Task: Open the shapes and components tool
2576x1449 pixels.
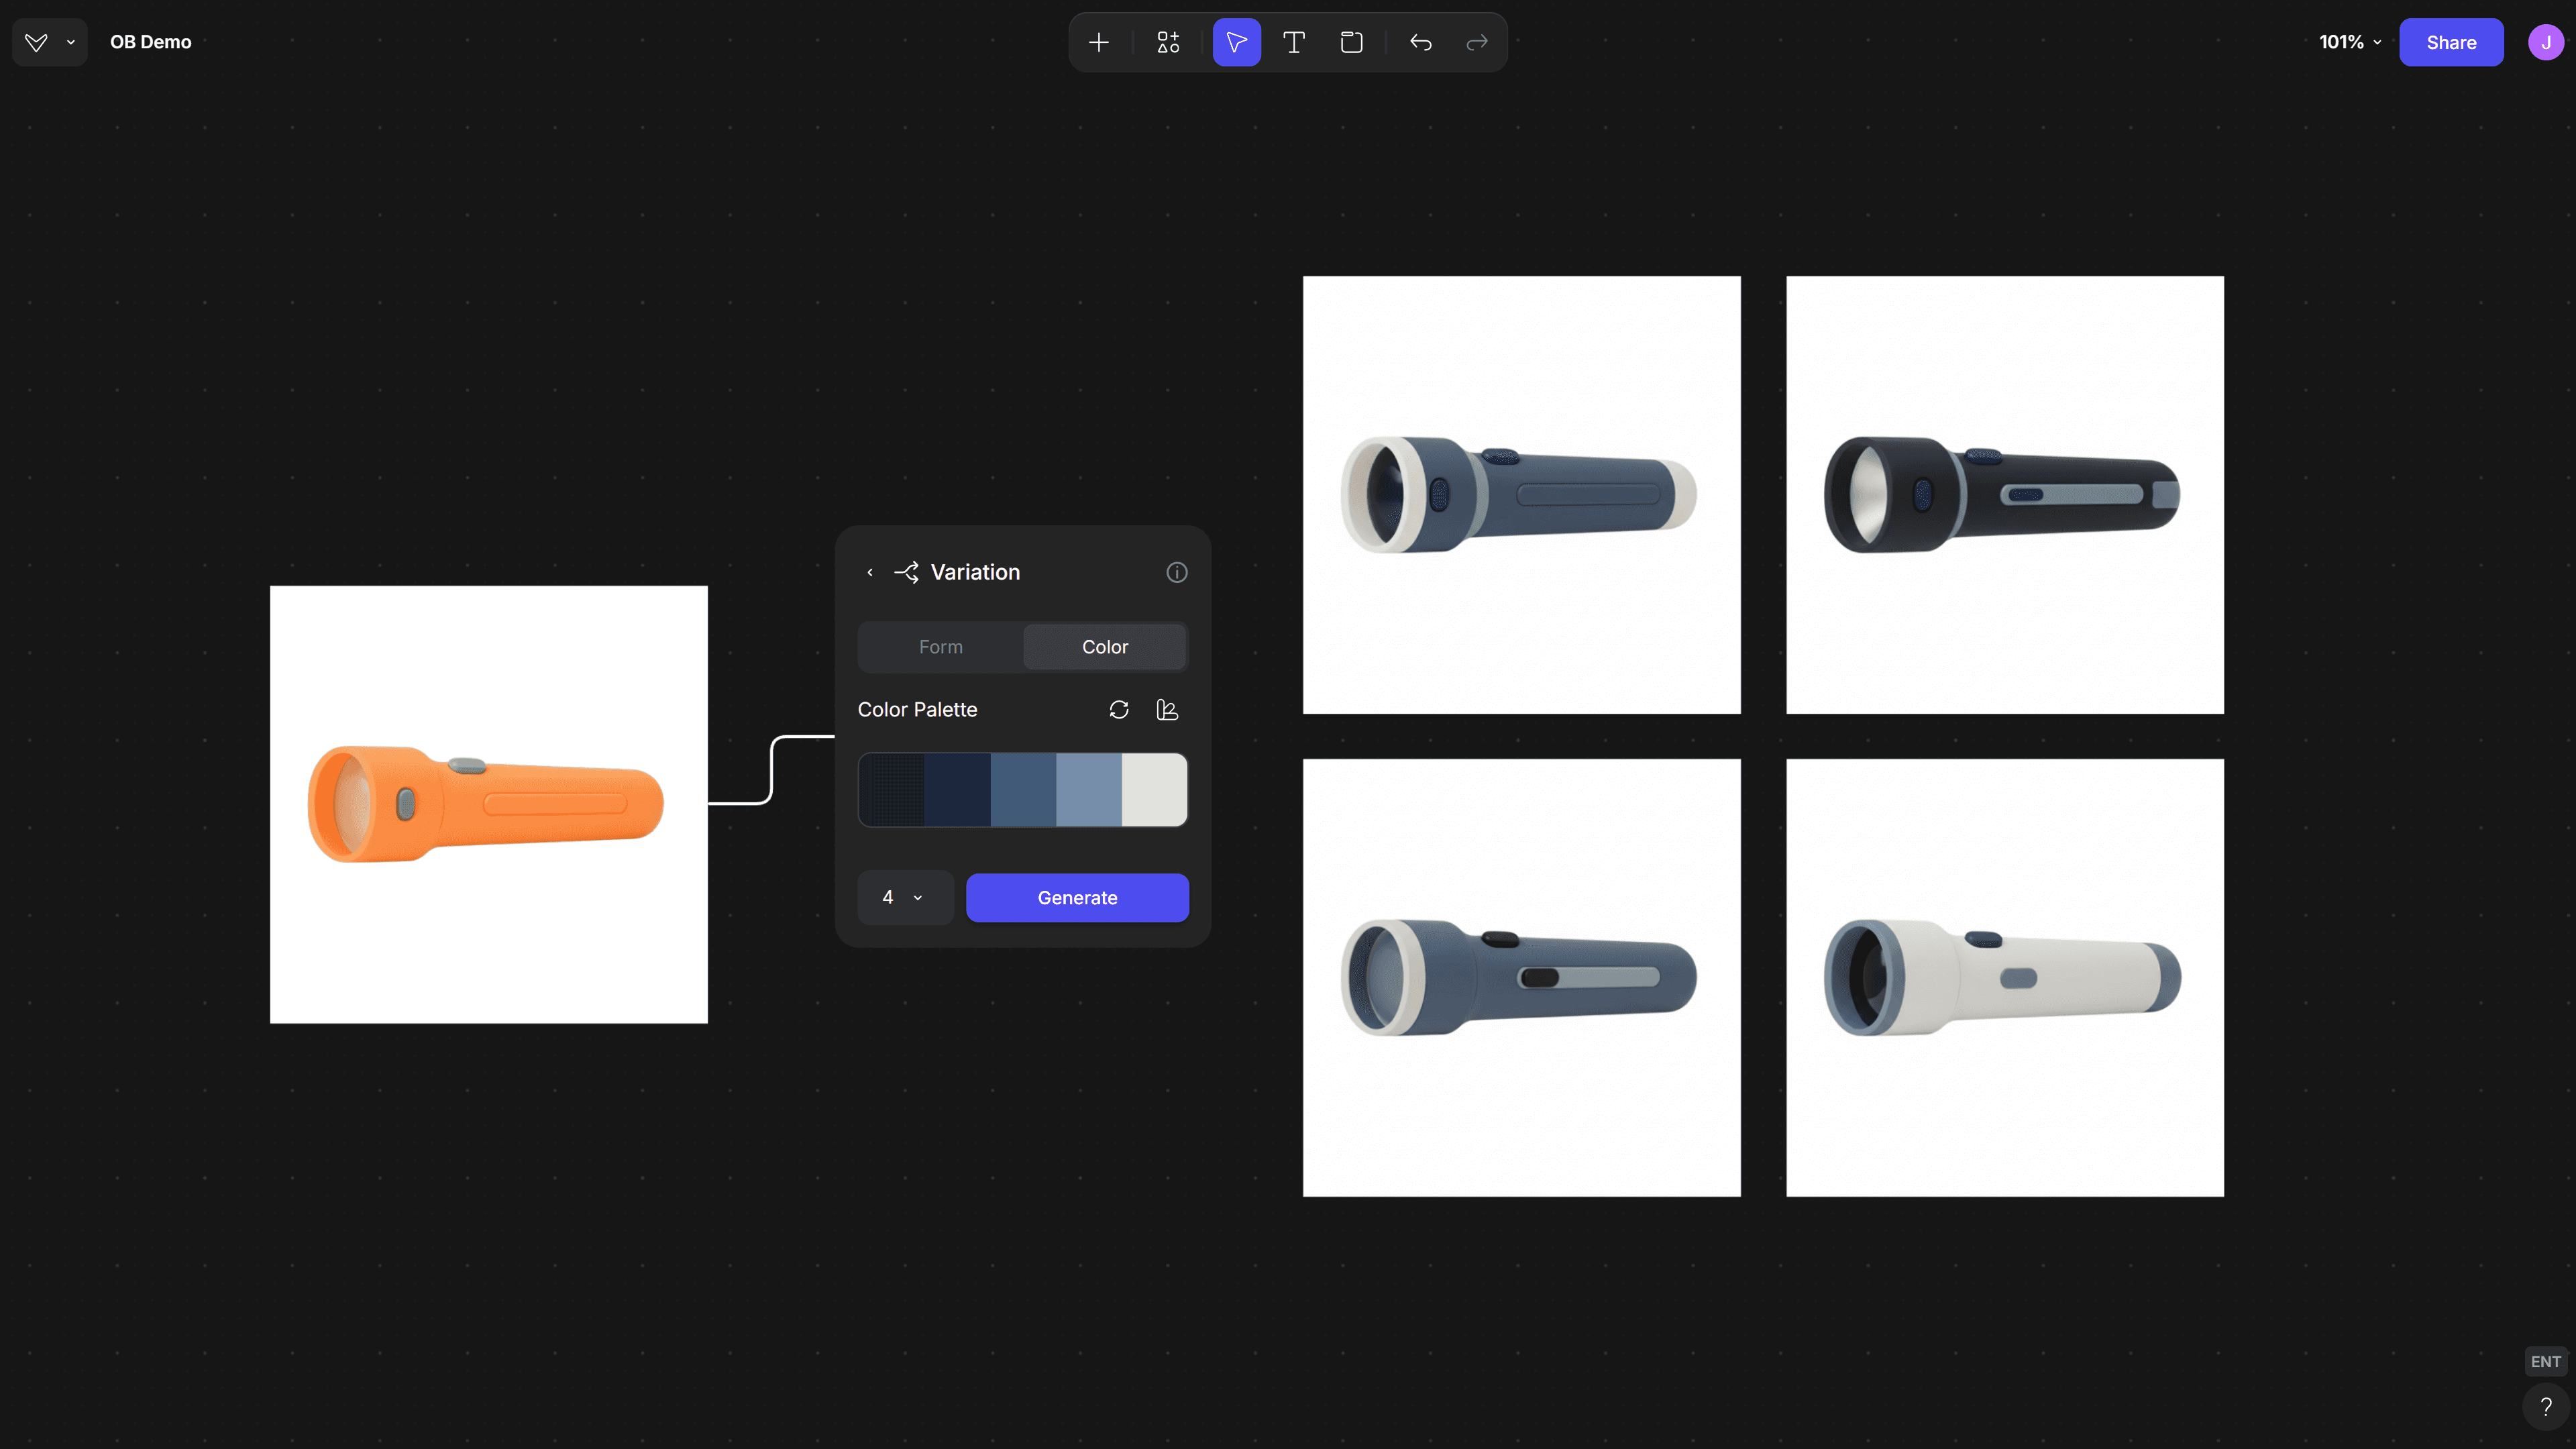Action: tap(1168, 42)
